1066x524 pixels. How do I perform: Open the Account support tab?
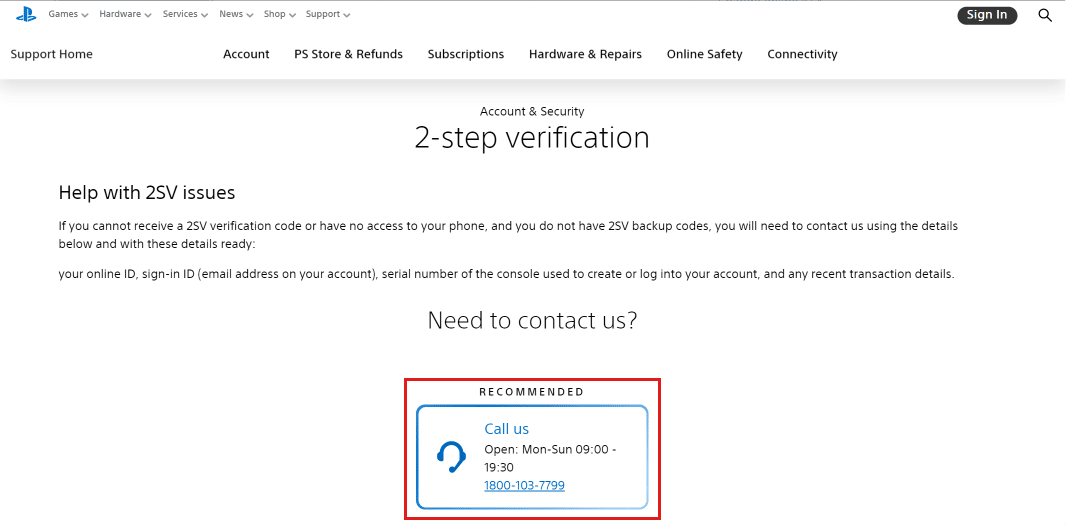(246, 54)
